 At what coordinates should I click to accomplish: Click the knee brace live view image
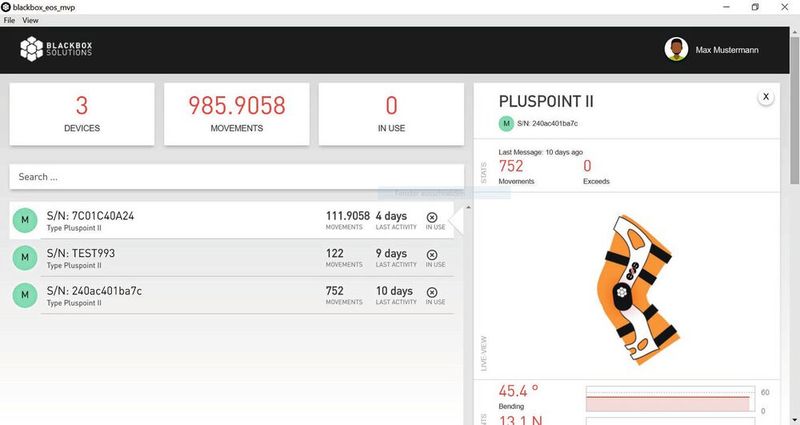tap(638, 290)
